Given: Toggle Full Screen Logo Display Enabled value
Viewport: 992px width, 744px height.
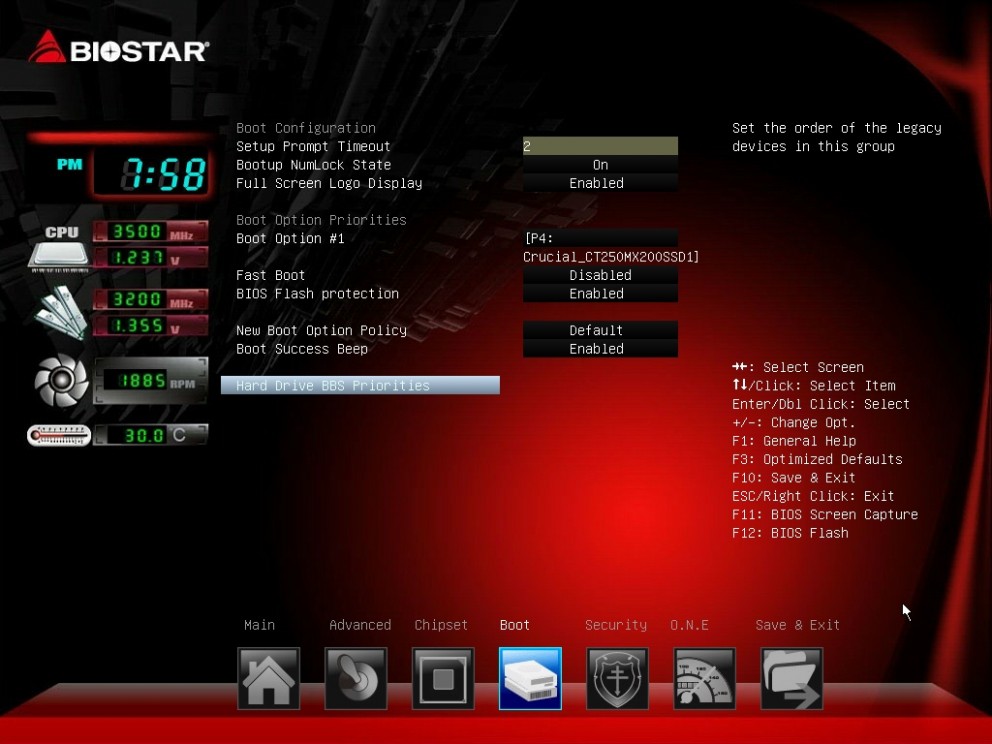Looking at the screenshot, I should point(600,184).
